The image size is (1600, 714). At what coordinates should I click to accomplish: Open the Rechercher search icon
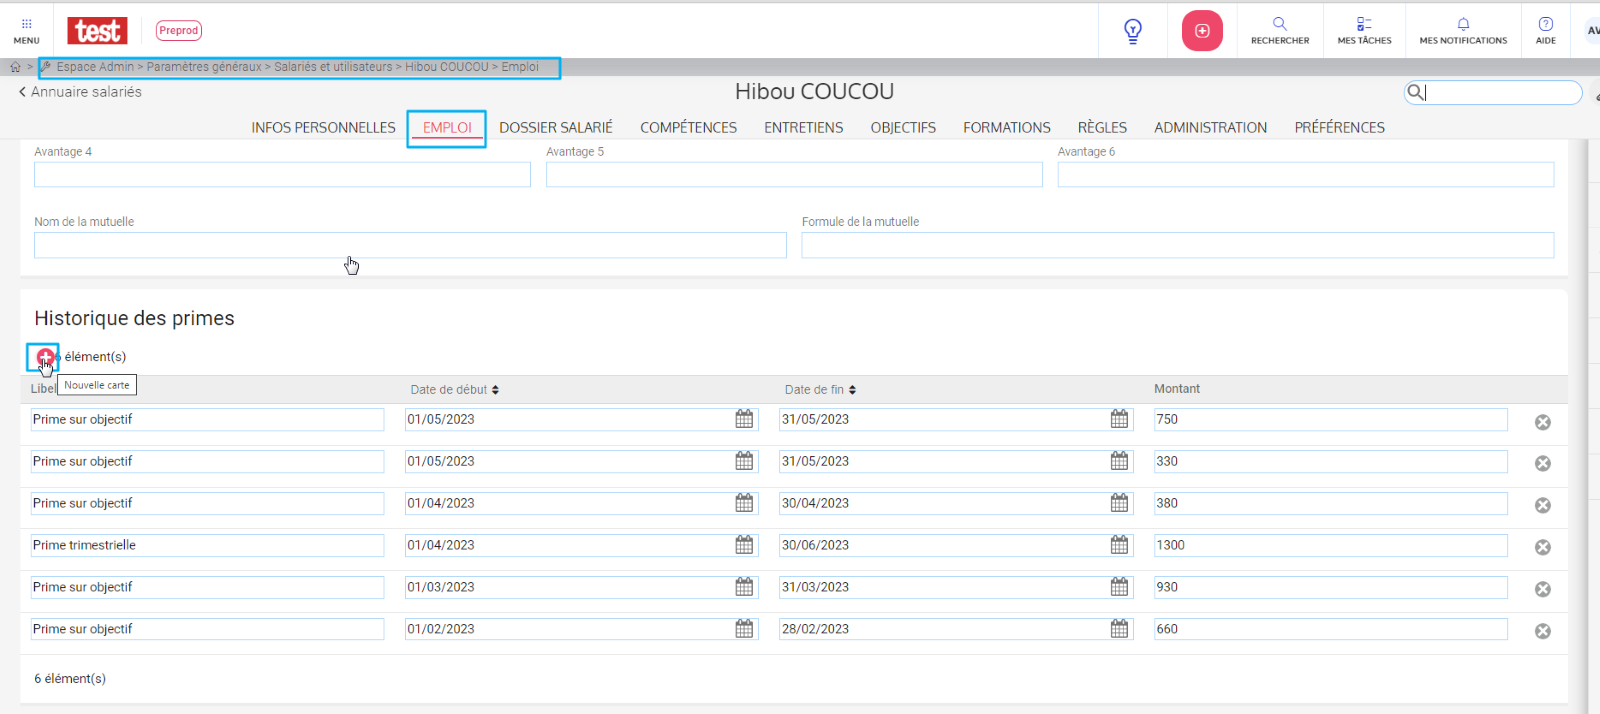[1279, 30]
